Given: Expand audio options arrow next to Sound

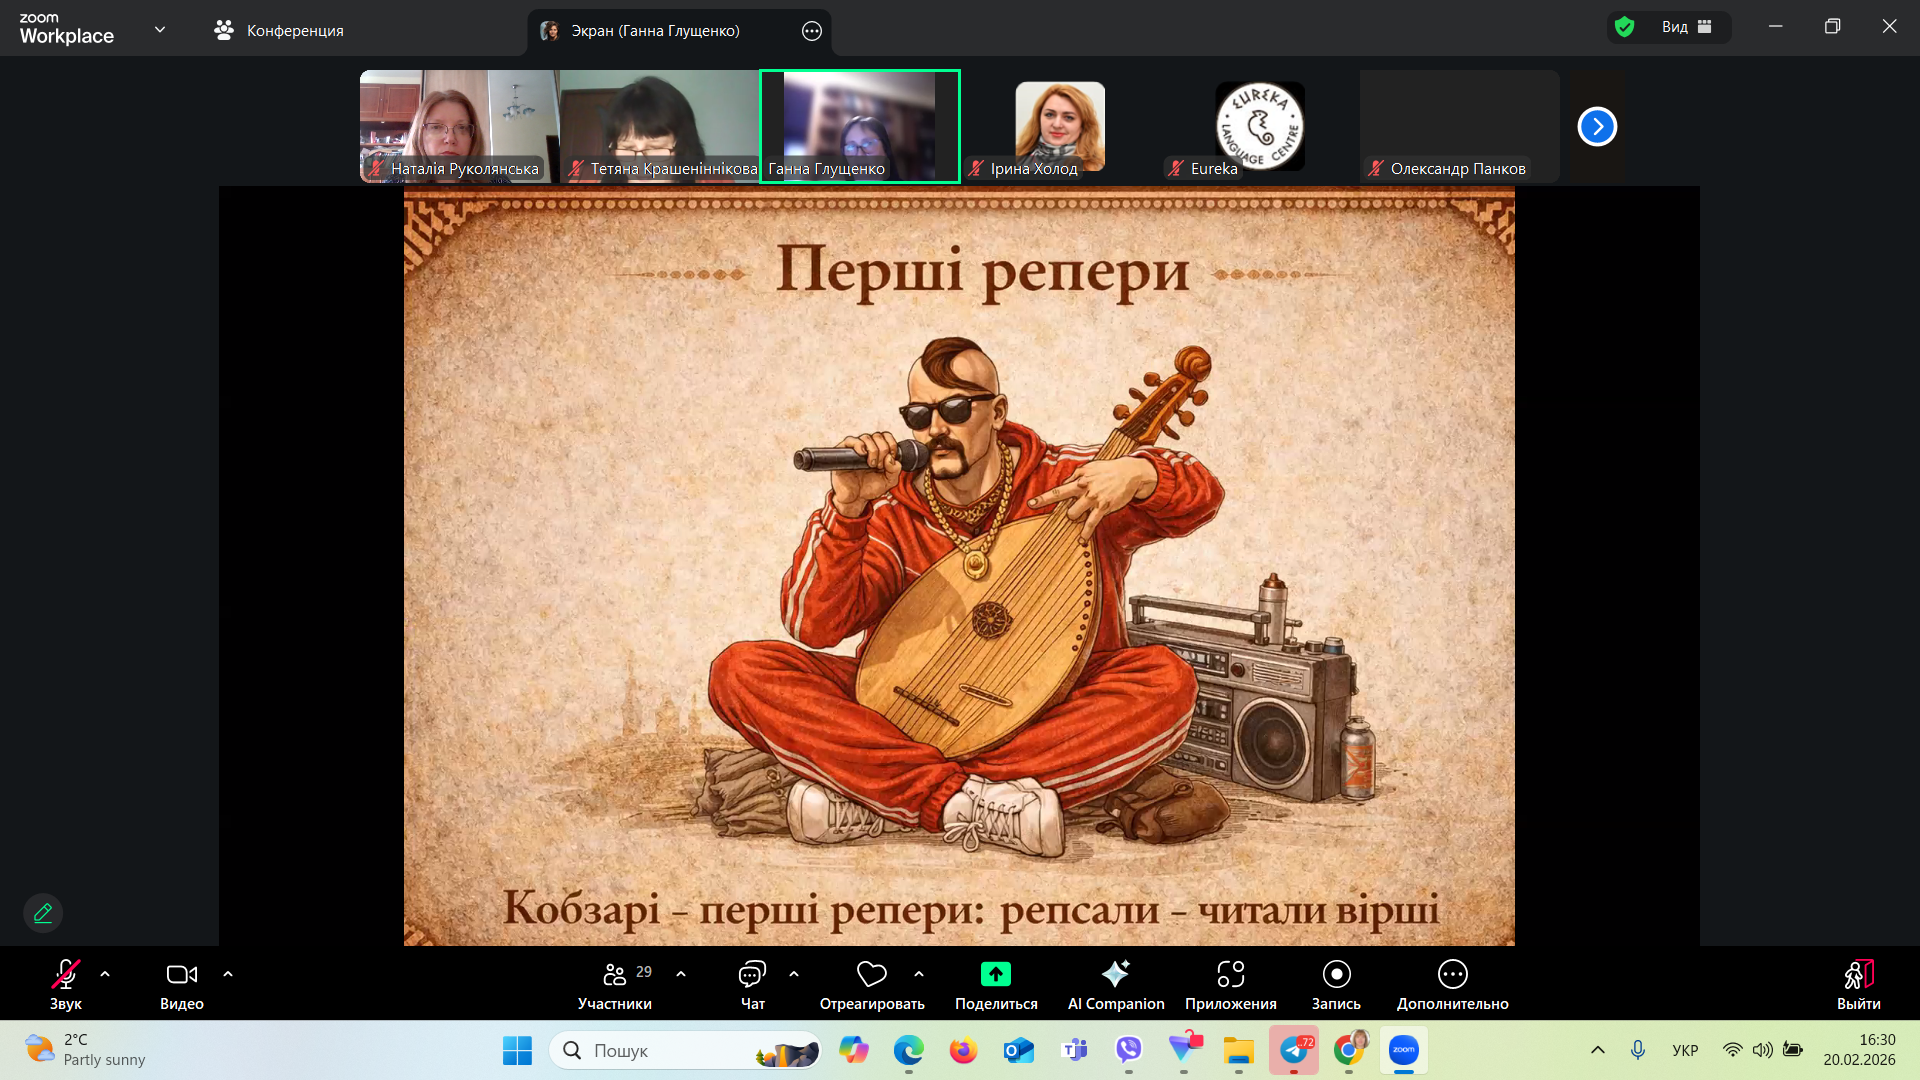Looking at the screenshot, I should click(105, 974).
